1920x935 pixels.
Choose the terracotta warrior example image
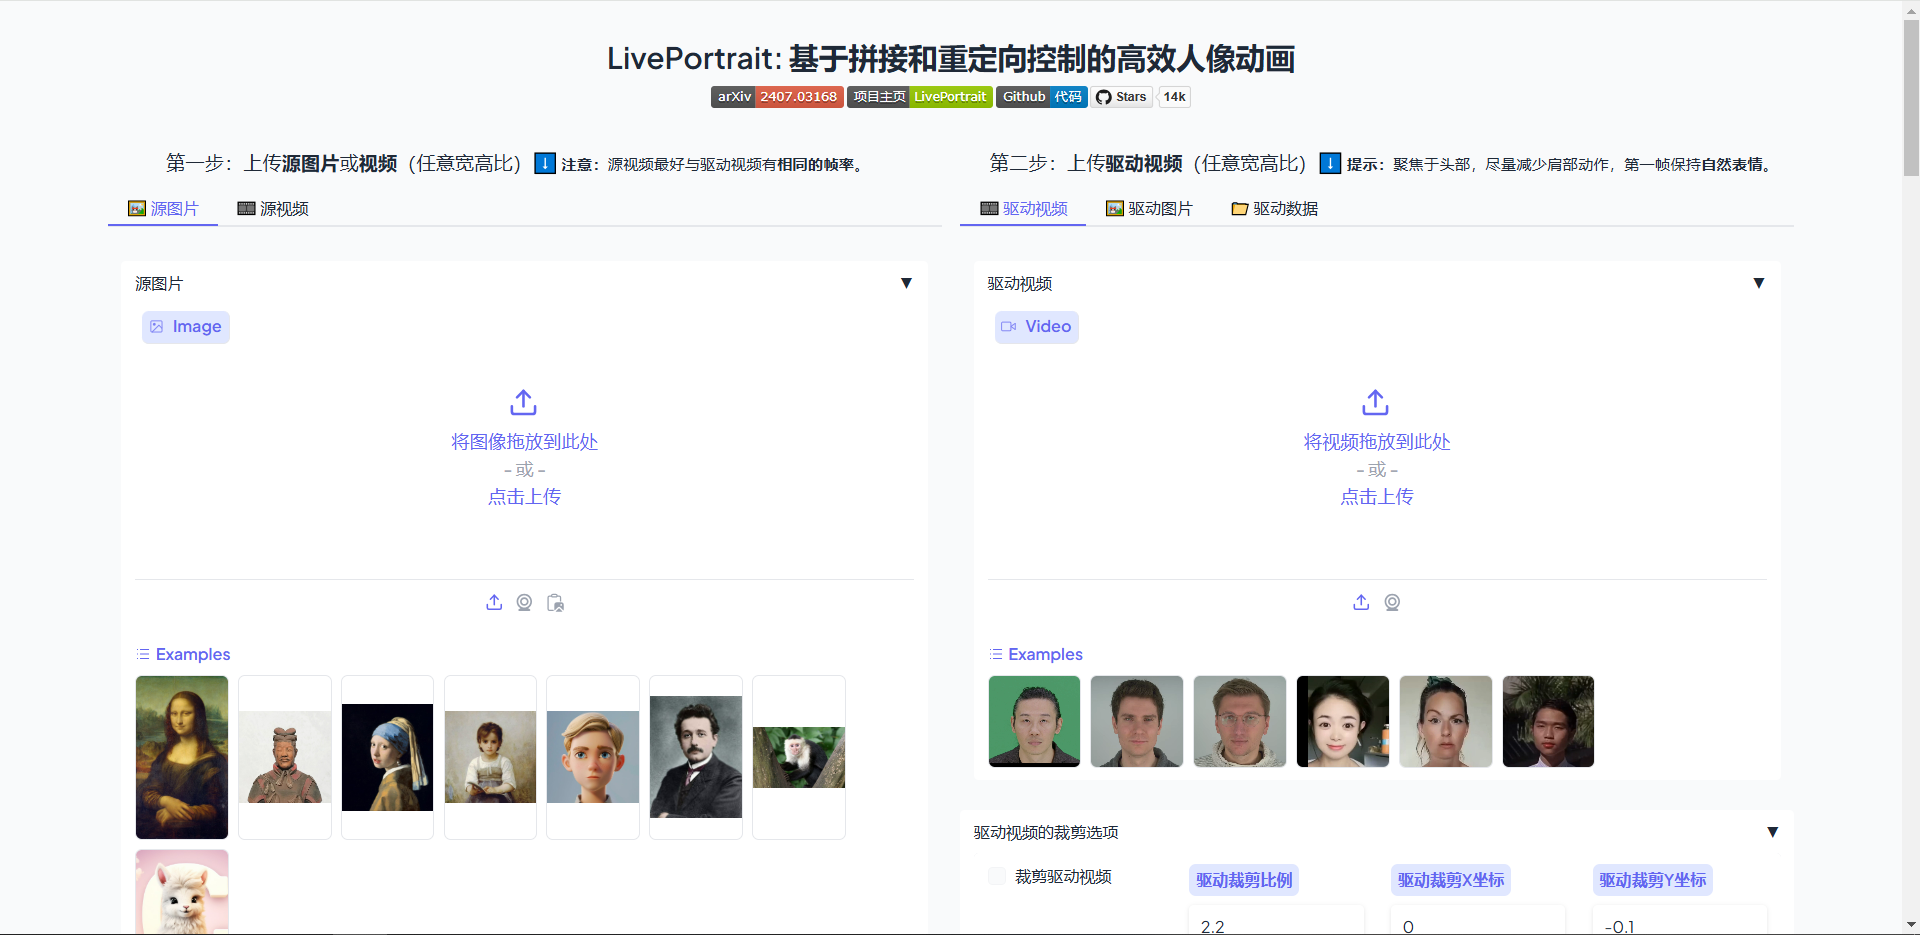pos(285,757)
